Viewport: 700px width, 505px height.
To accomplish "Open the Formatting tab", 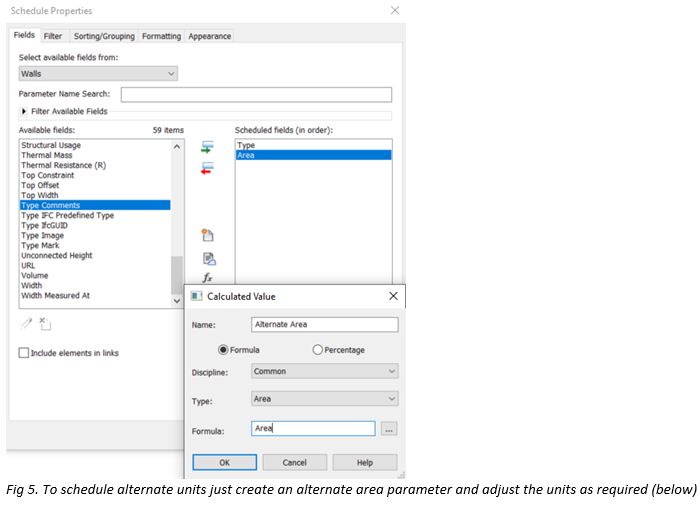I will coord(162,36).
